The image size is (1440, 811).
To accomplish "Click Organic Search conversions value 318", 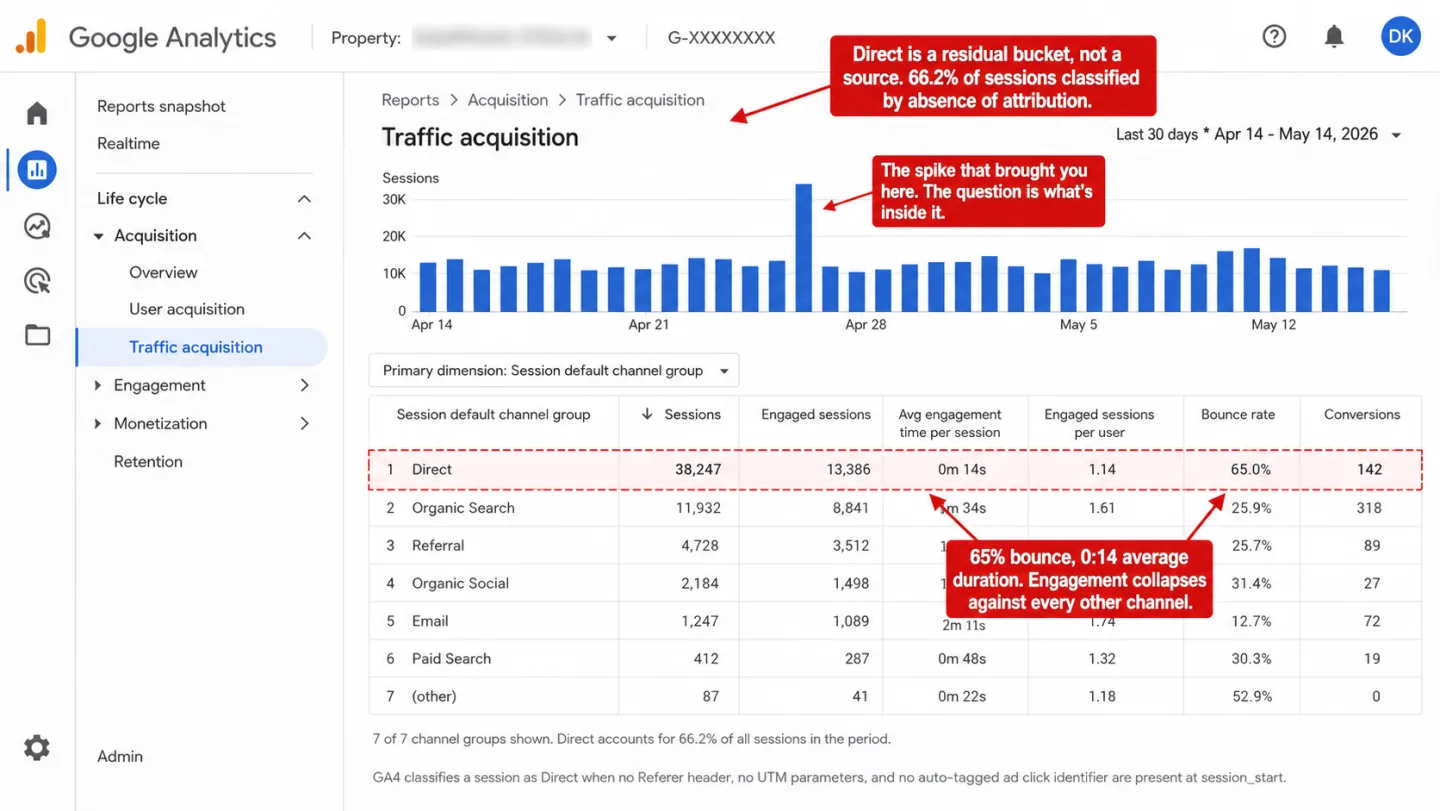I will [1369, 507].
